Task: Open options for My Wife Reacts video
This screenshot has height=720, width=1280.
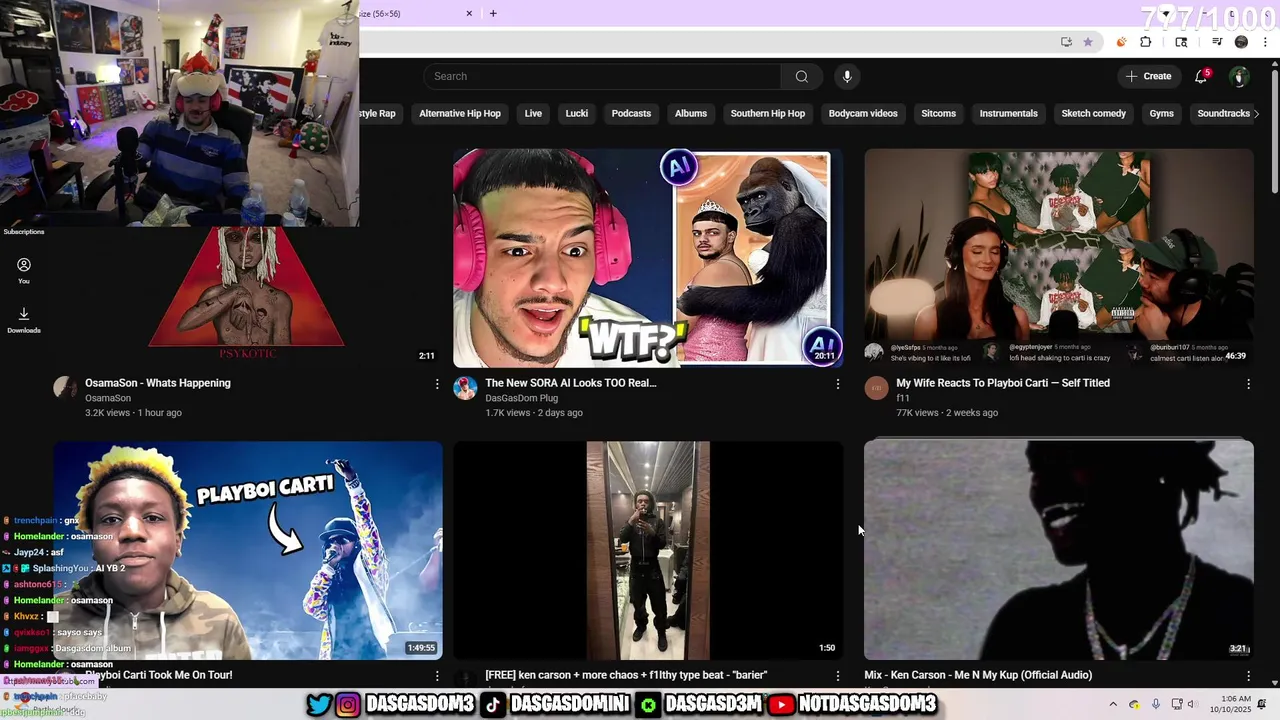Action: tap(1248, 384)
